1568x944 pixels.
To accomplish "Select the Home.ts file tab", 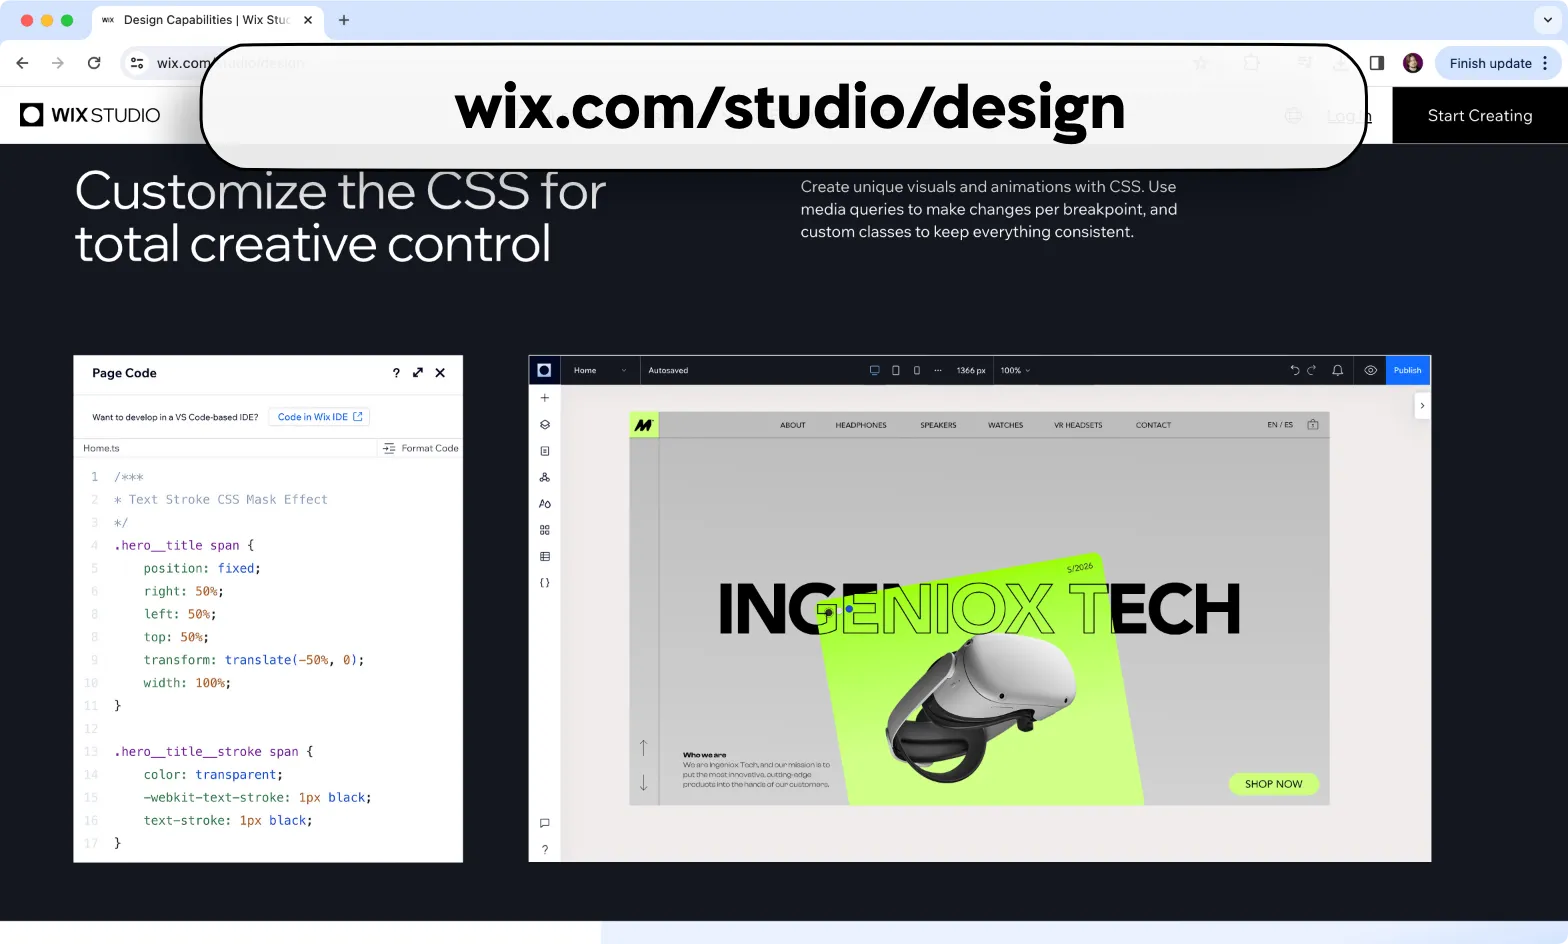I will [101, 448].
